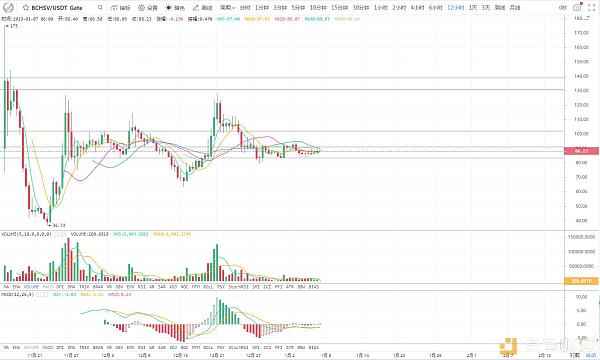Select StochRSI in the row under the volume chart
The height and width of the screenshot is (360, 600).
(x=238, y=287)
